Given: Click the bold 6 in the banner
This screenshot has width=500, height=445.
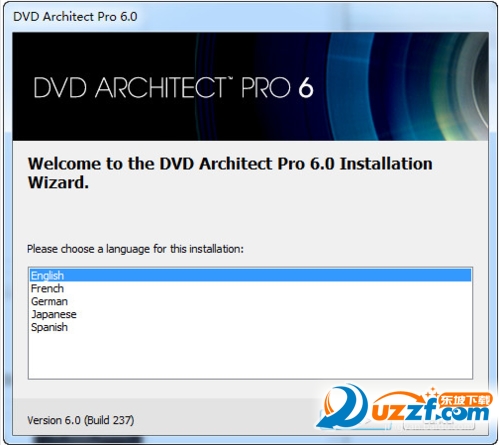Looking at the screenshot, I should 306,88.
